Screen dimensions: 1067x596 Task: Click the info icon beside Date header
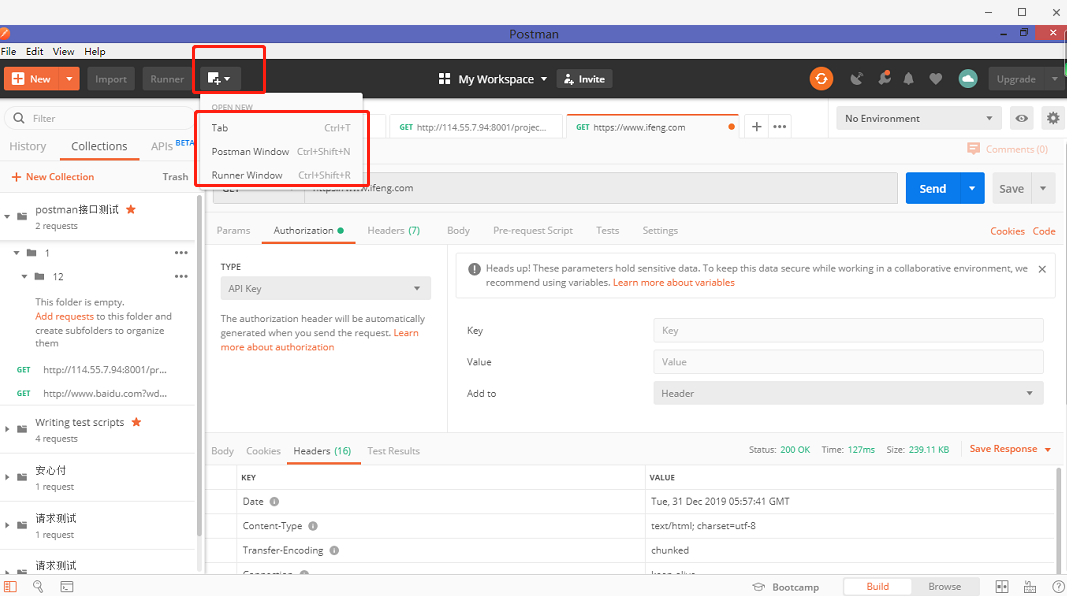[x=274, y=501]
